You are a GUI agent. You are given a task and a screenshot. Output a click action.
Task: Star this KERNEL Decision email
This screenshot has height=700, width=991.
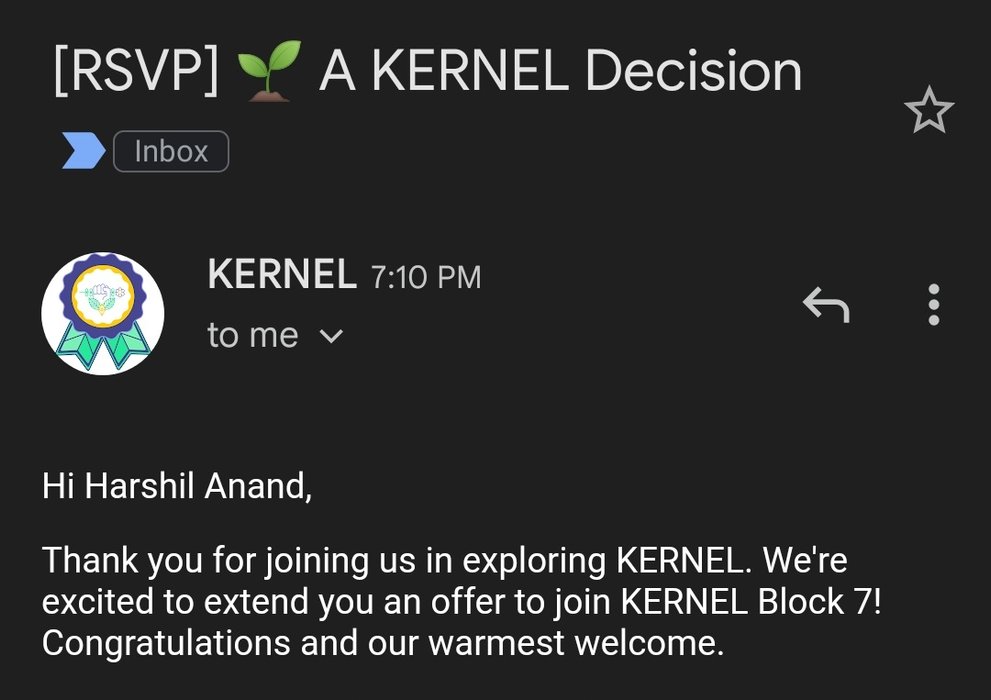point(929,109)
